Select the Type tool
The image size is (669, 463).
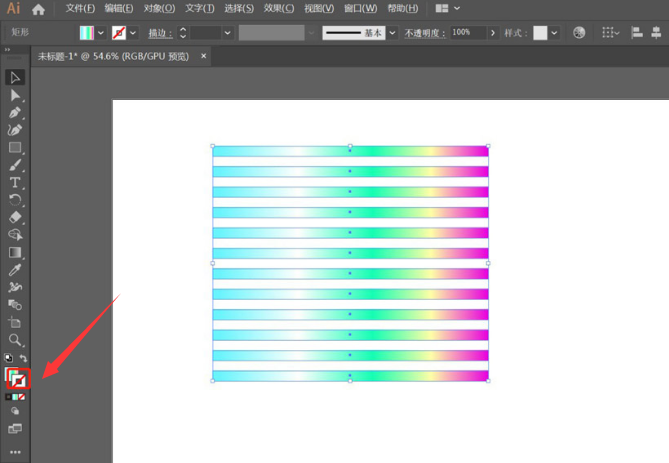pos(15,183)
